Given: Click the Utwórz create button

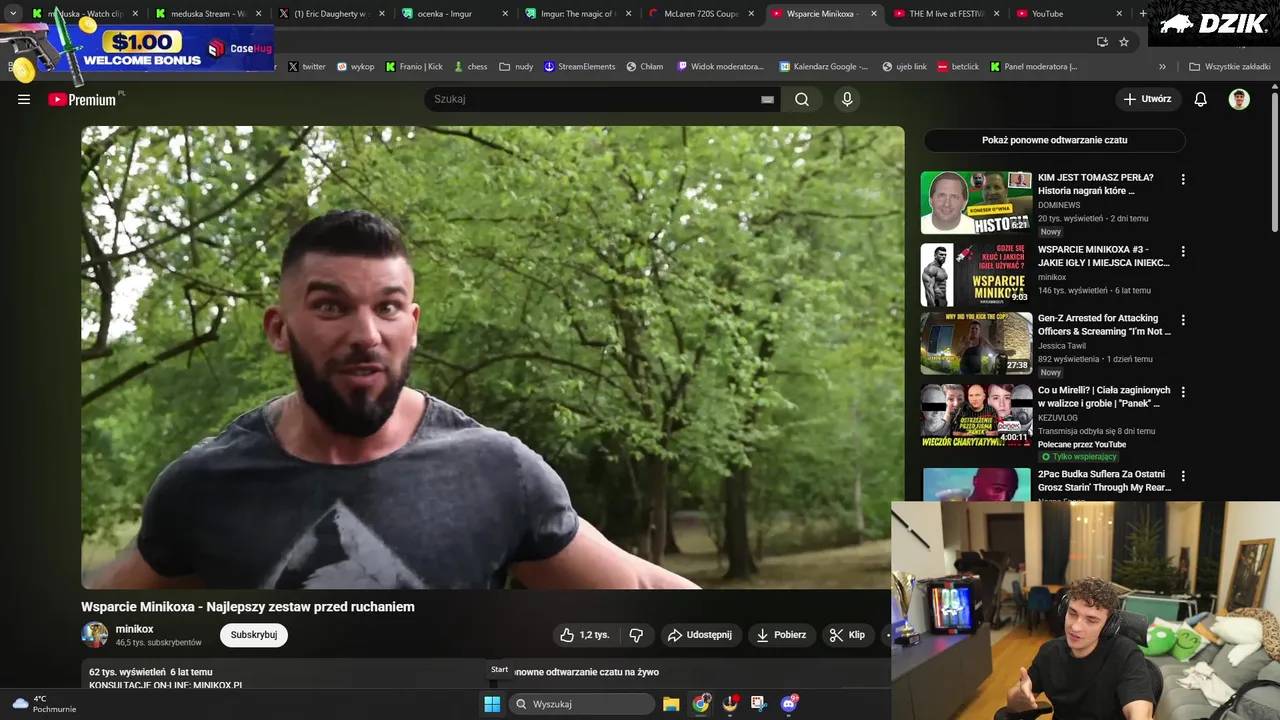Looking at the screenshot, I should [1147, 99].
